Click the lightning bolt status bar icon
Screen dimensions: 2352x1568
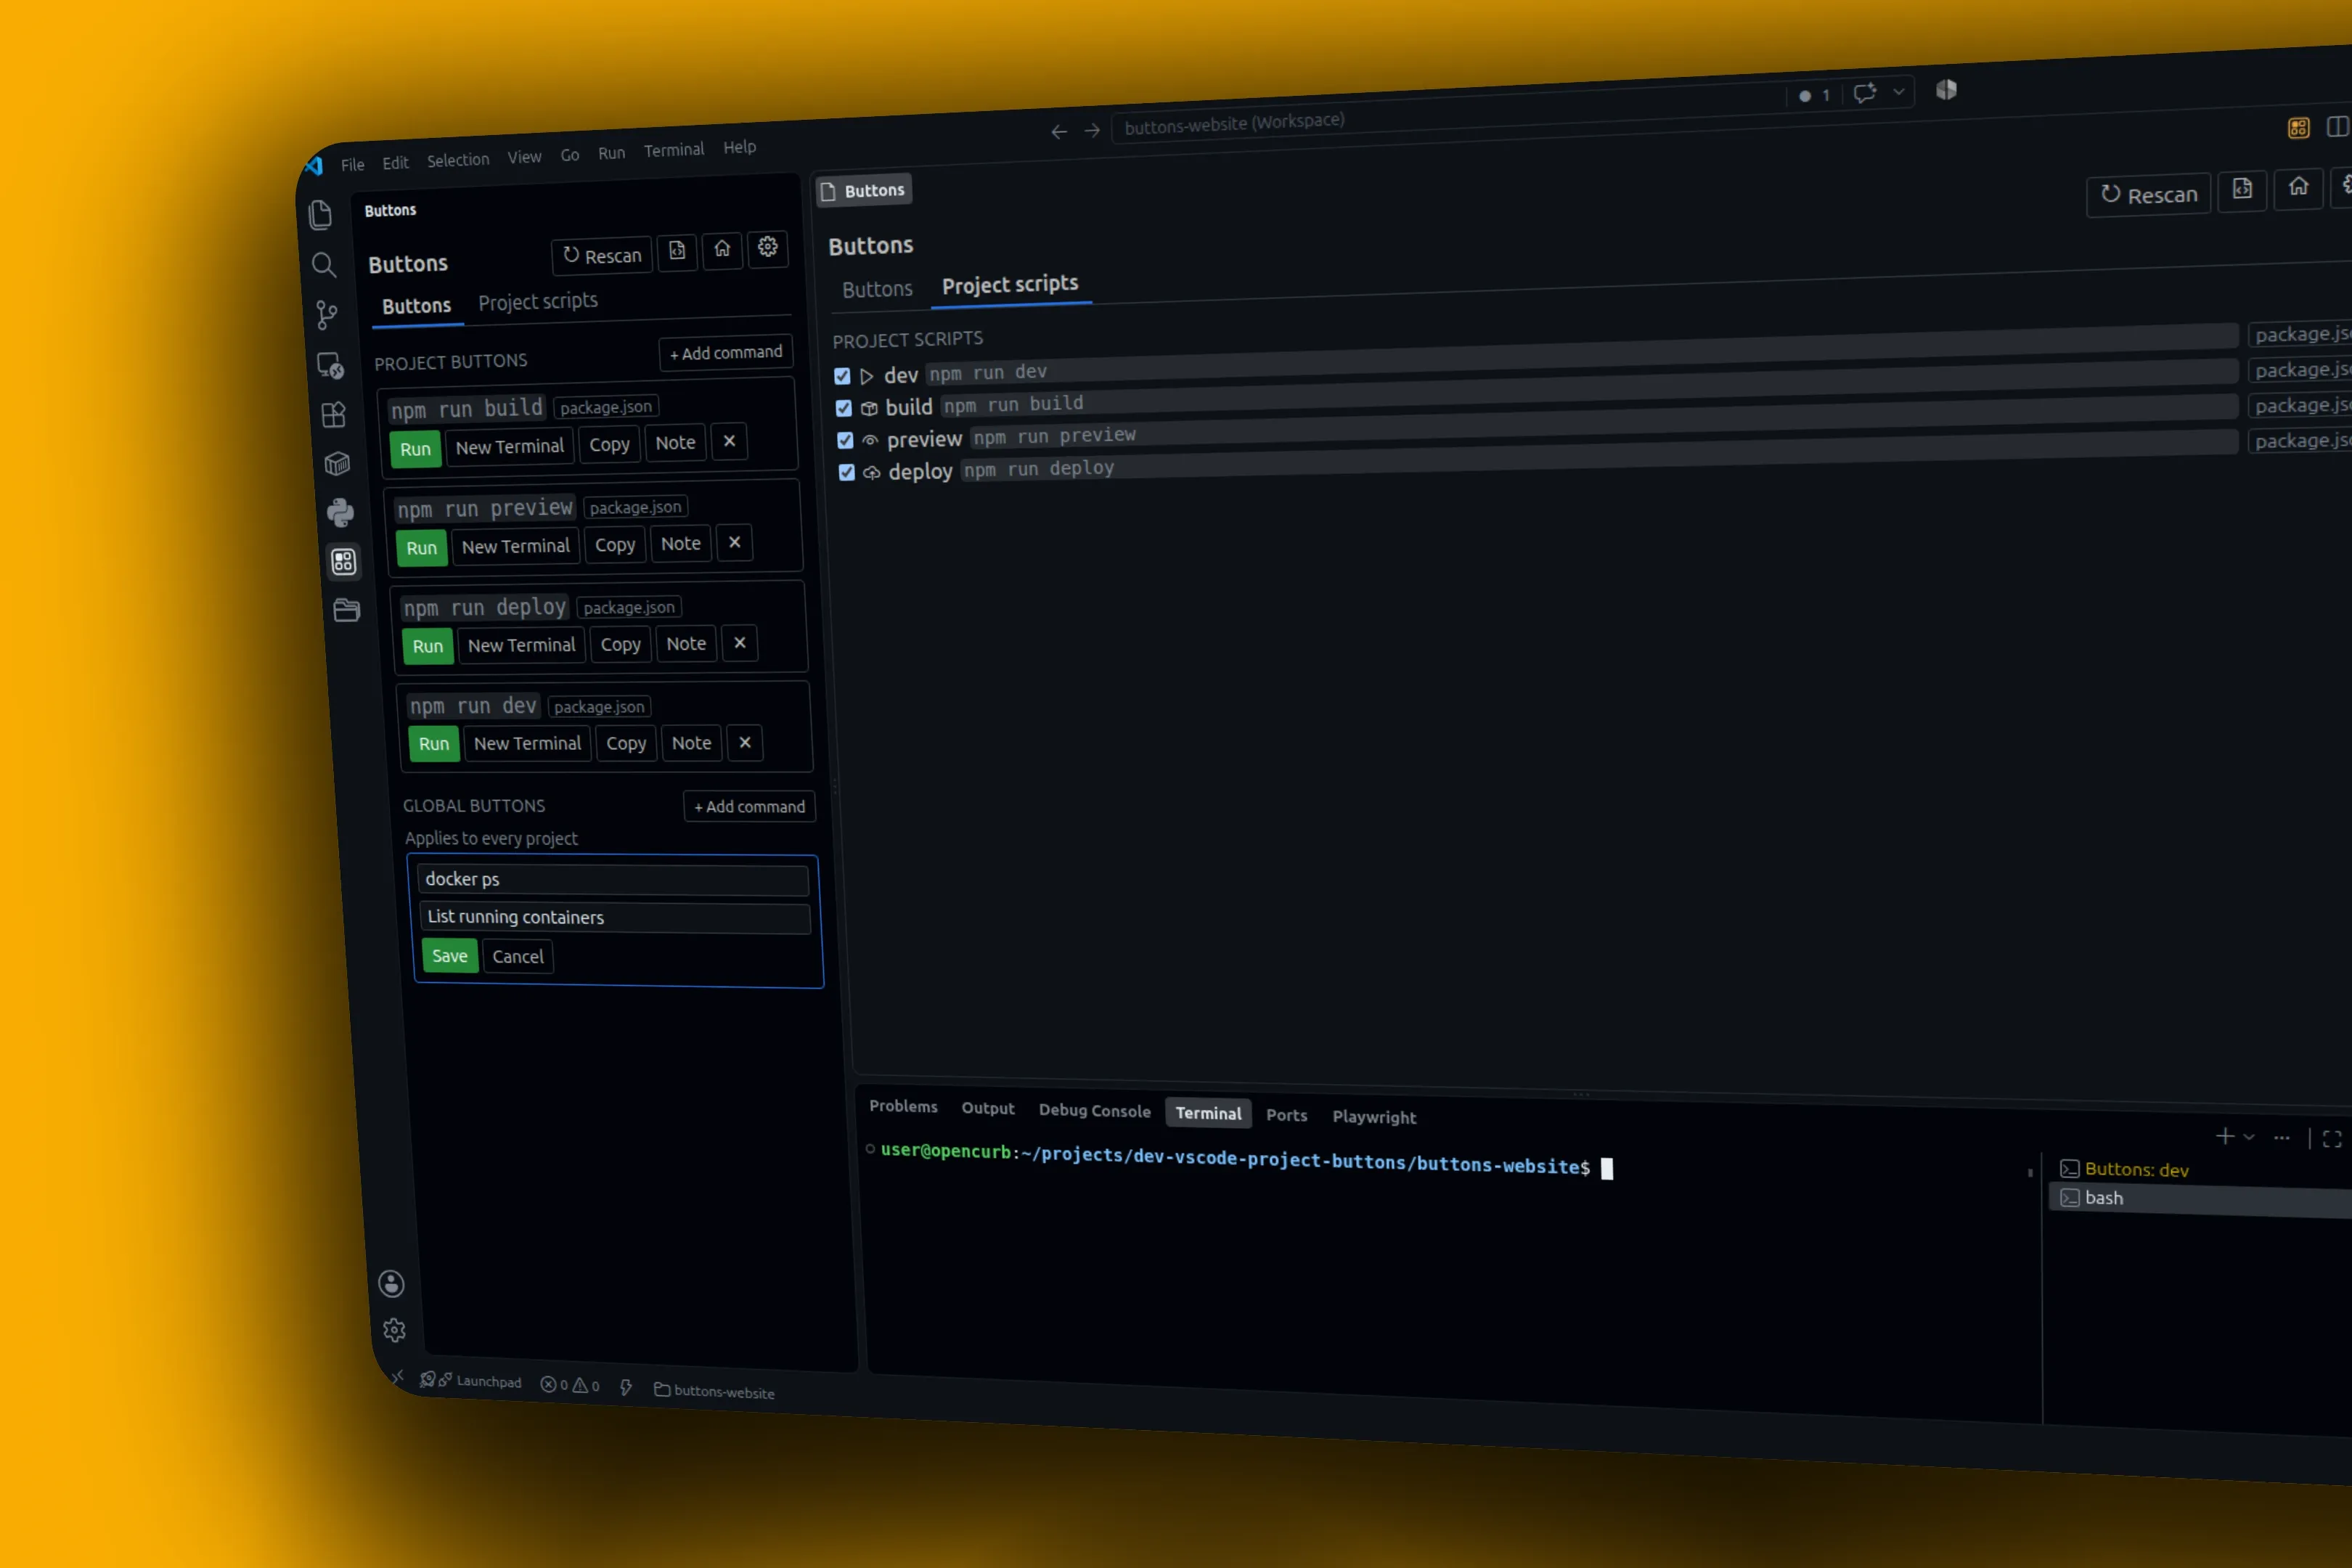point(626,1387)
